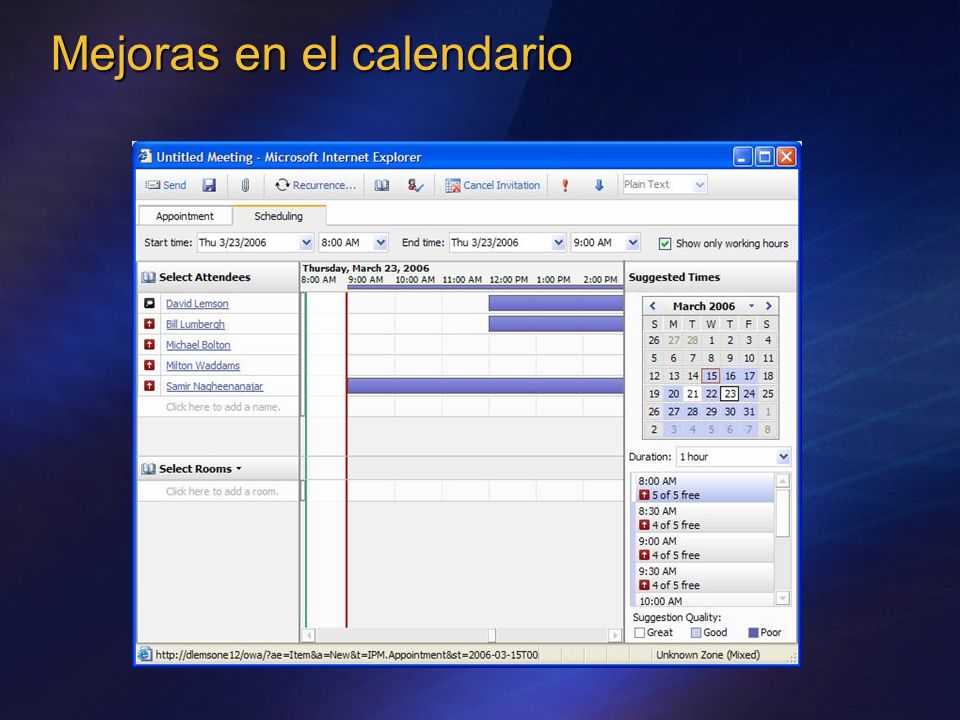The width and height of the screenshot is (960, 720).
Task: Open the Duration 1 hour dropdown
Action: [782, 457]
